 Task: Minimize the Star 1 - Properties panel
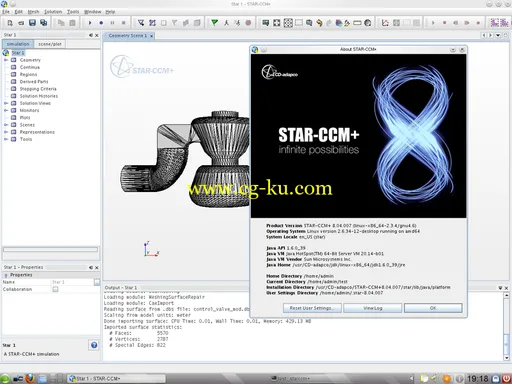[x=91, y=267]
